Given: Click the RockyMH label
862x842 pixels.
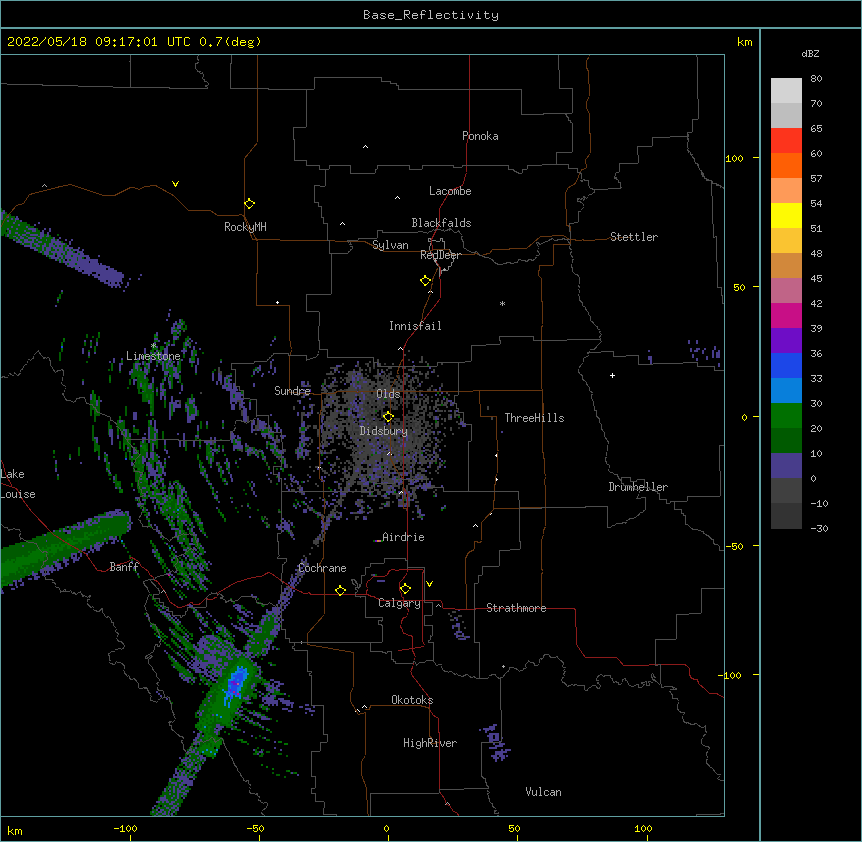Looking at the screenshot, I should (x=245, y=227).
